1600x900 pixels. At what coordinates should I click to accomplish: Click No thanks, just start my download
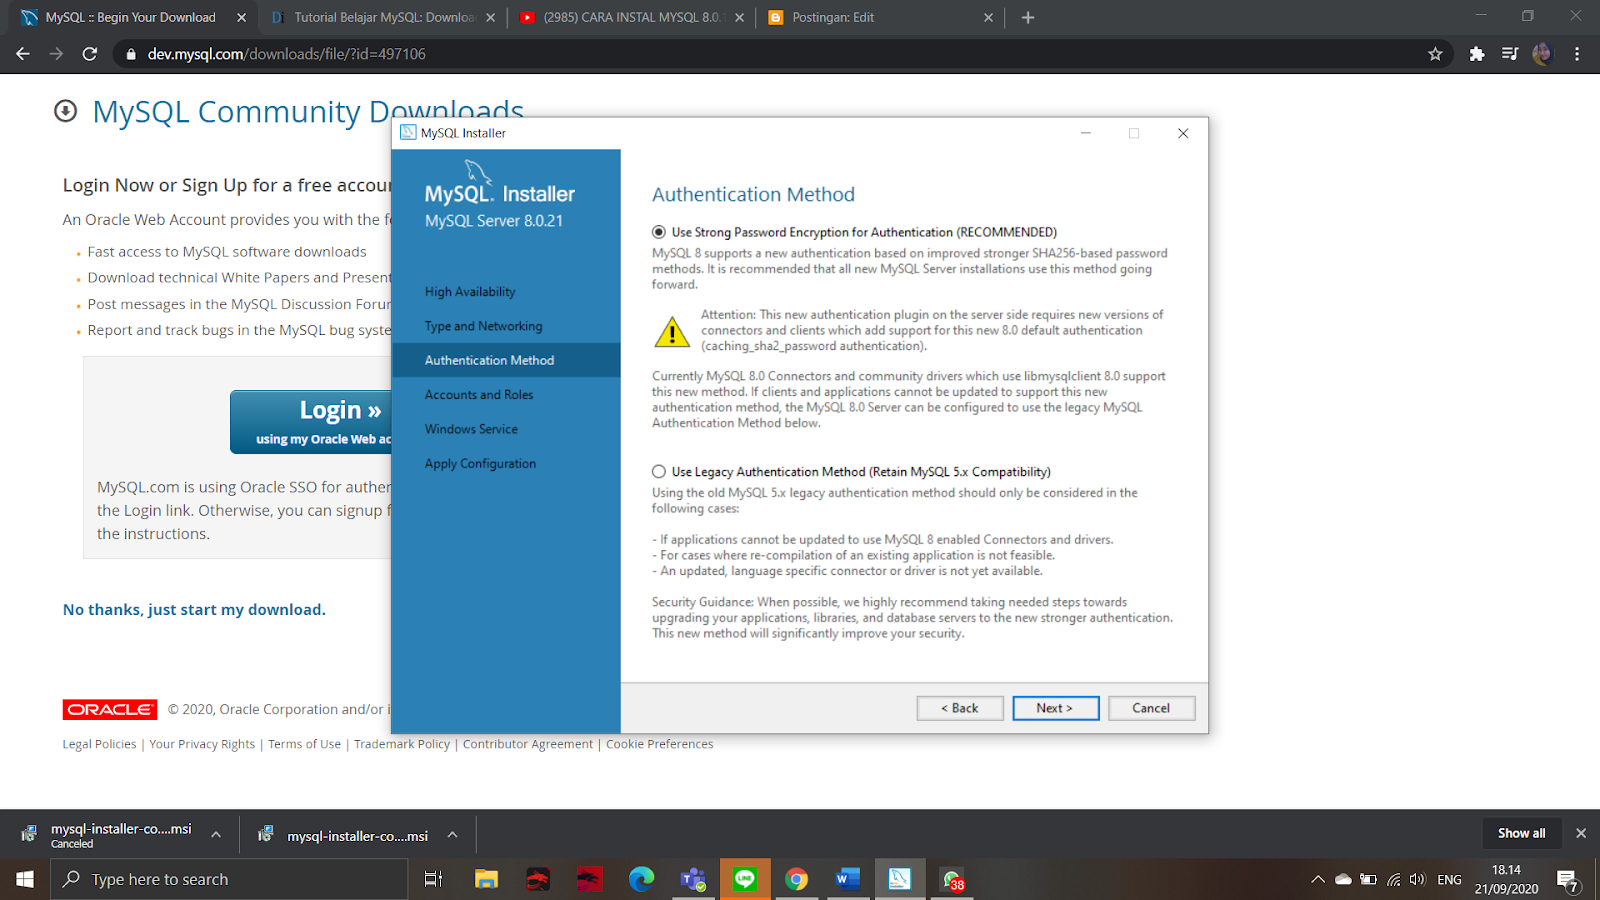[194, 610]
